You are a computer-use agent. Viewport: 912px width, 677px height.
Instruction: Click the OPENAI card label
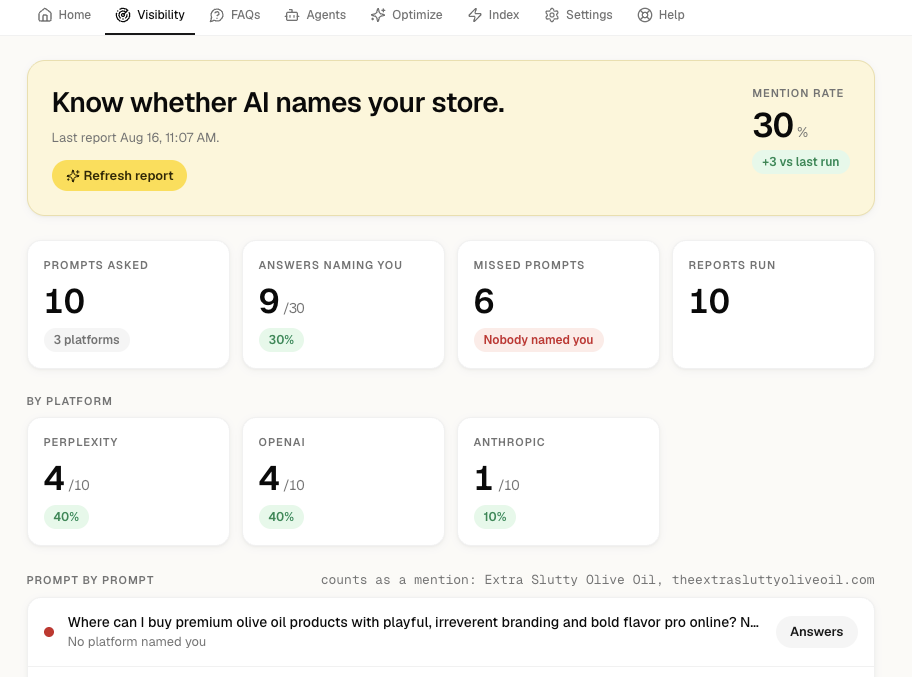coord(282,442)
